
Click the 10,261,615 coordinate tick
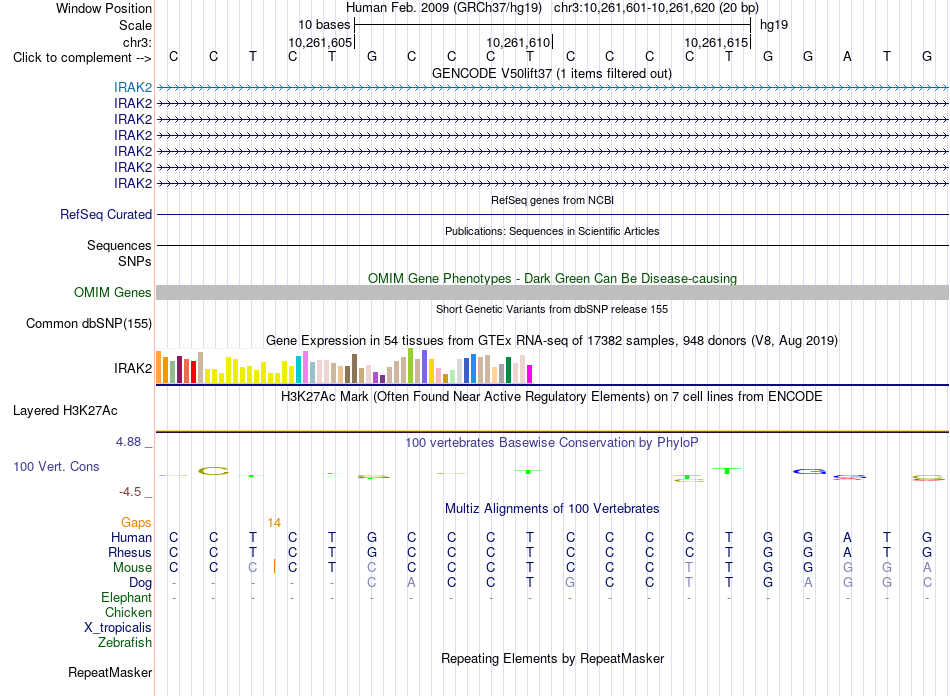[716, 42]
